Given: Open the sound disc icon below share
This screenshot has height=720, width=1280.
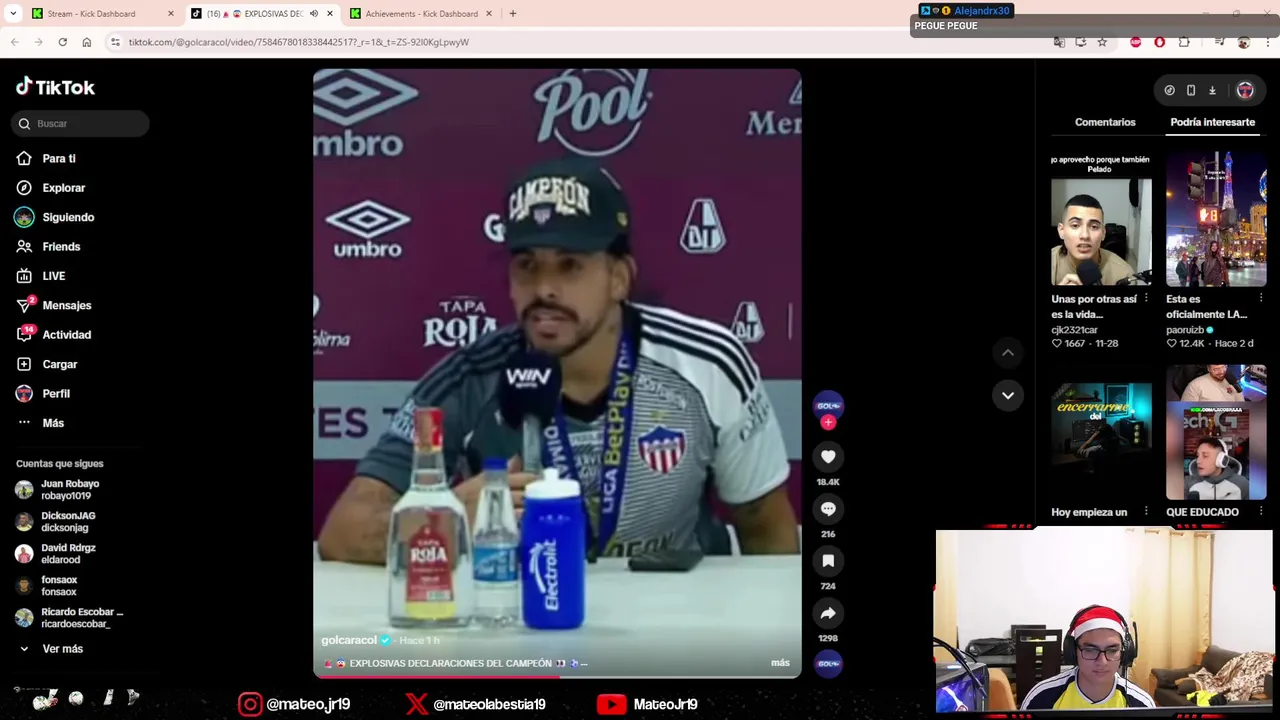Looking at the screenshot, I should point(828,664).
